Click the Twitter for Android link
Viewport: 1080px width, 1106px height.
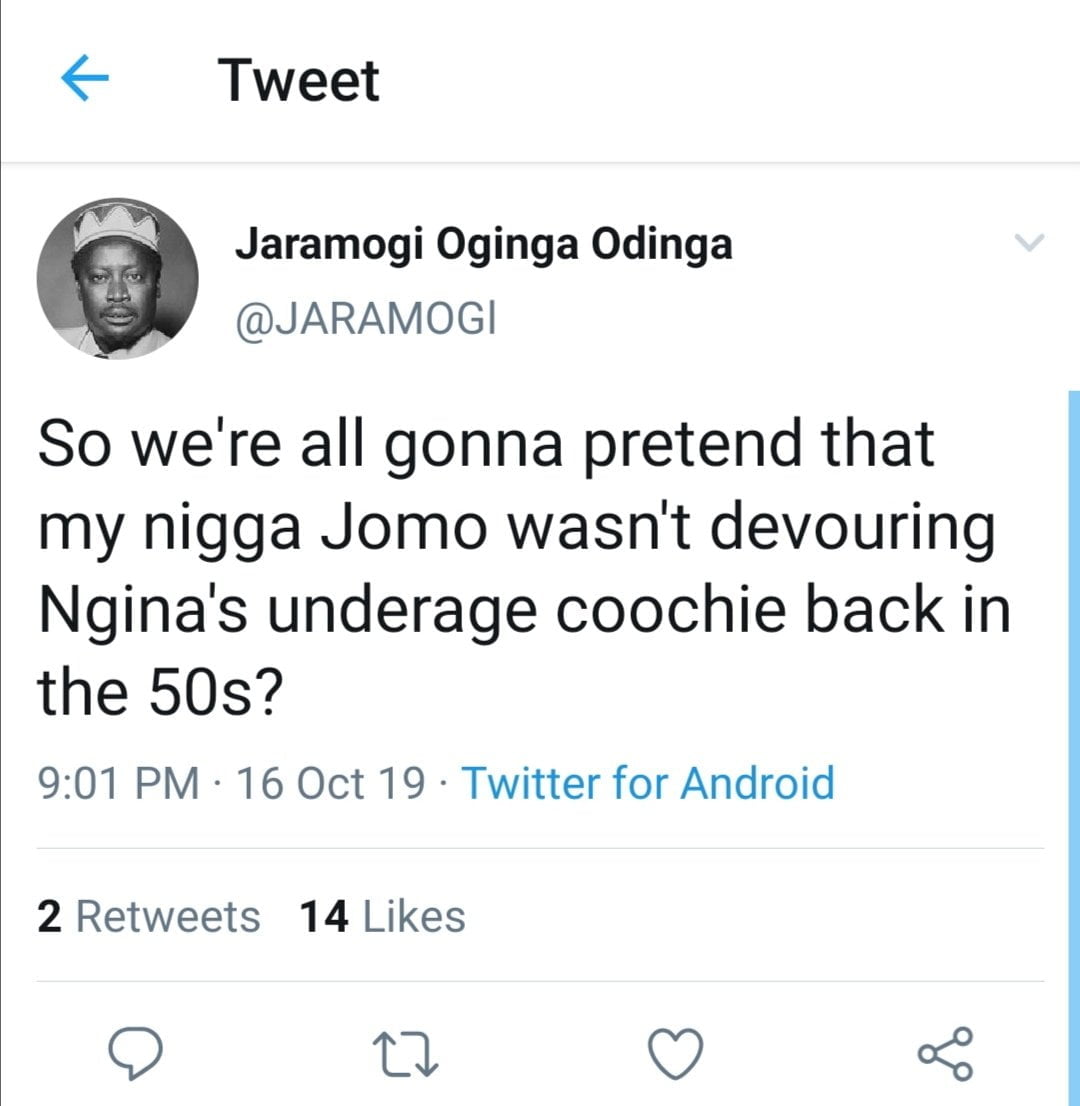(x=647, y=782)
